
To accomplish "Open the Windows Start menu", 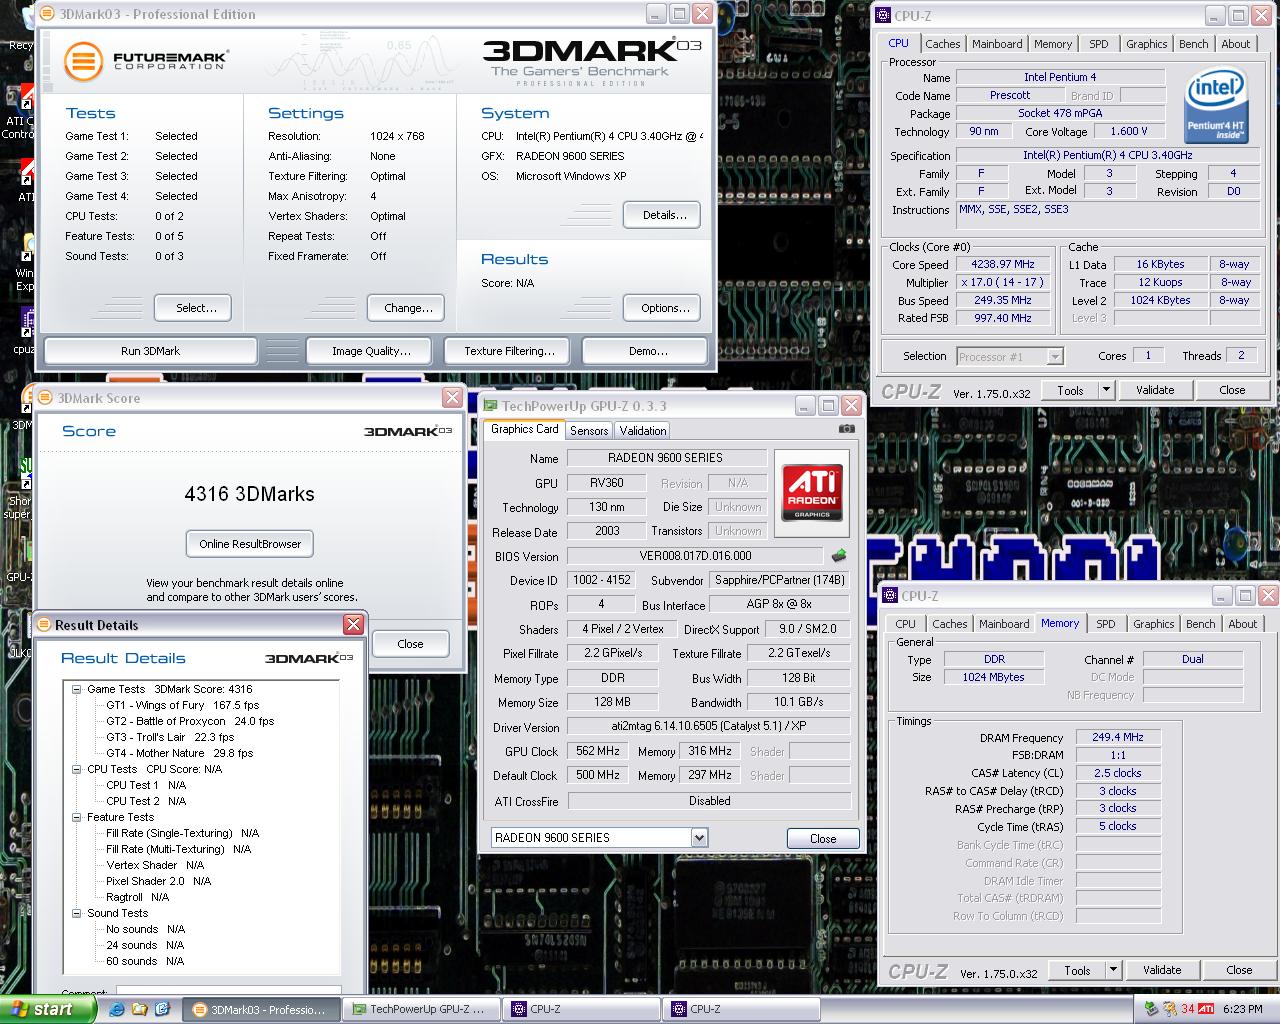I will (47, 1009).
